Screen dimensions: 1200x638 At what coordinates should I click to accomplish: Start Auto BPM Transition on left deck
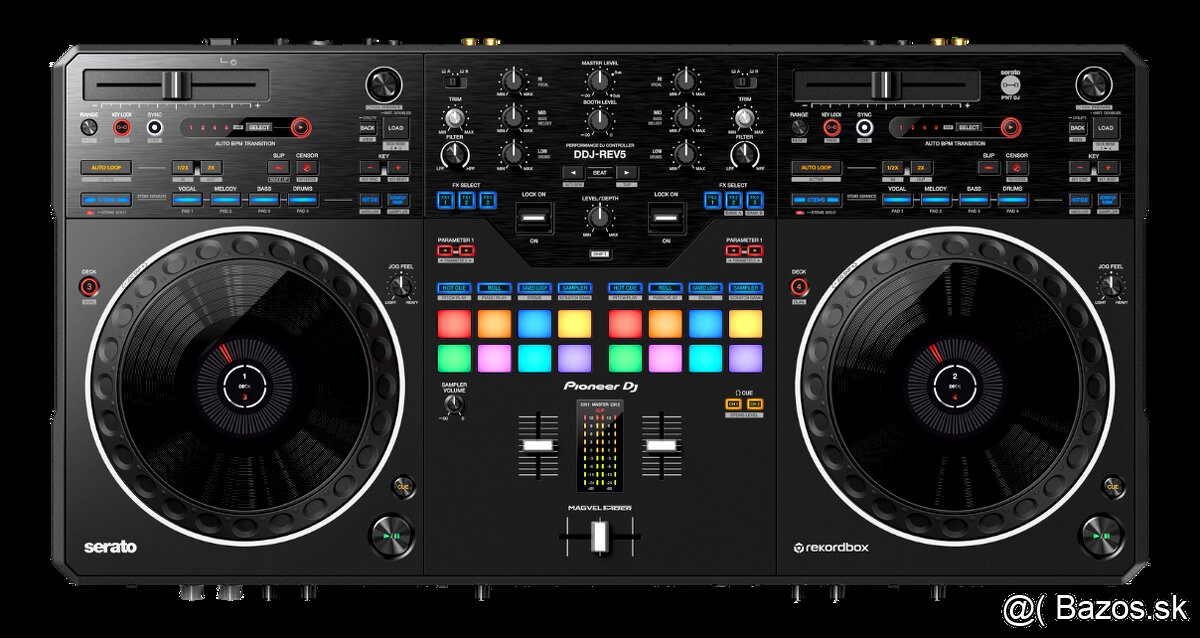tap(301, 128)
